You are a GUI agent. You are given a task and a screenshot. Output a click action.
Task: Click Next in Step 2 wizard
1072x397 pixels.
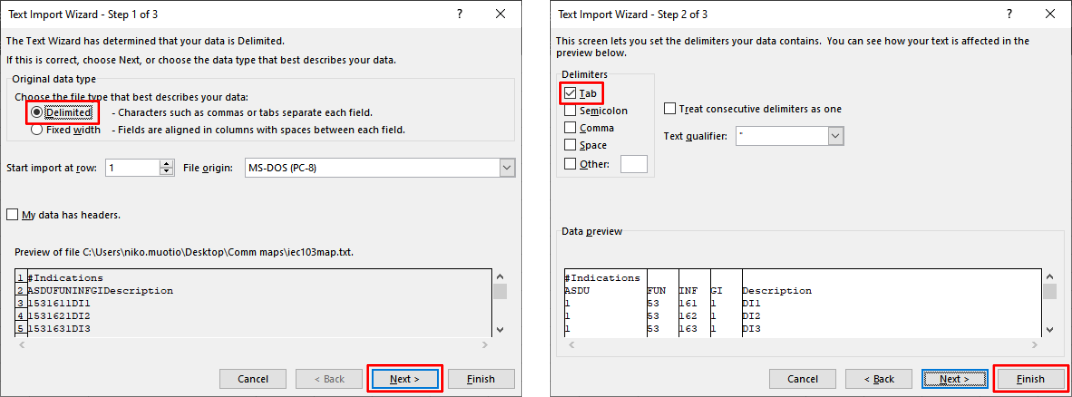[x=954, y=379]
